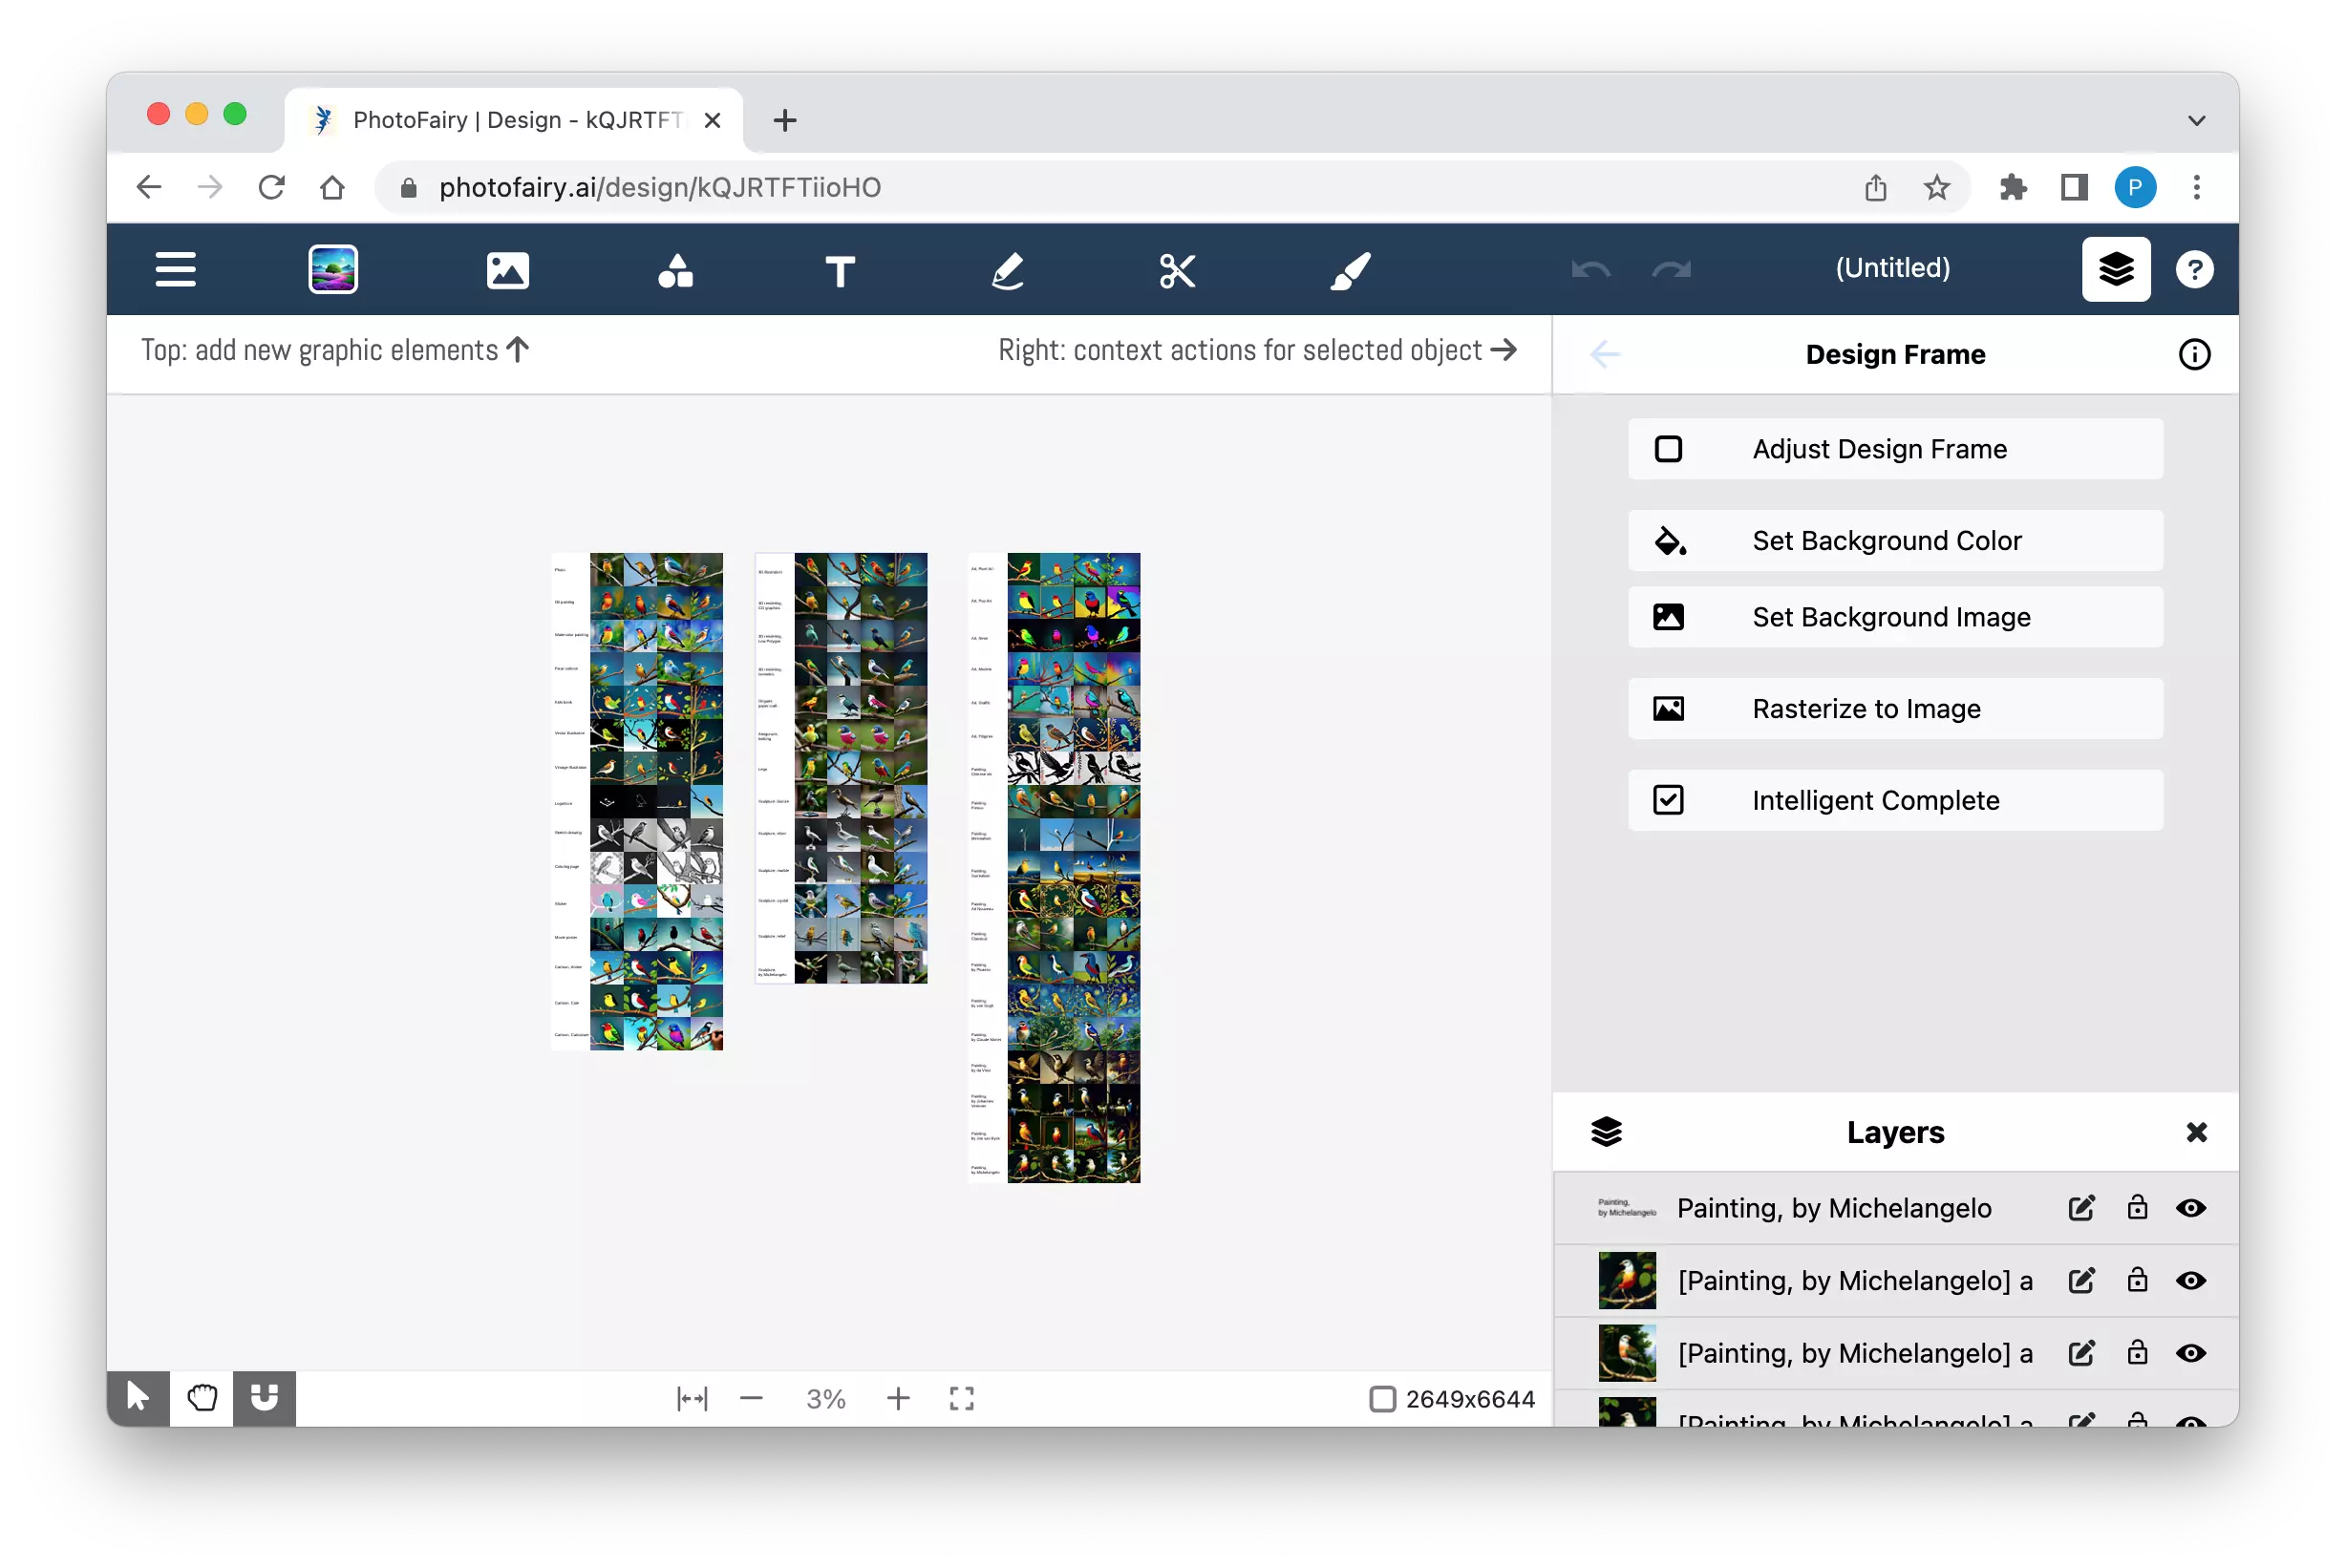This screenshot has height=1568, width=2346.
Task: Expand the hamburger menu
Action: 173,269
